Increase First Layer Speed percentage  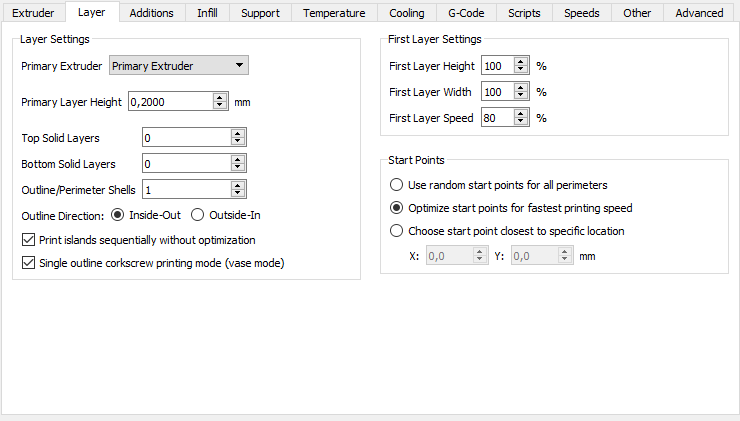[520, 114]
